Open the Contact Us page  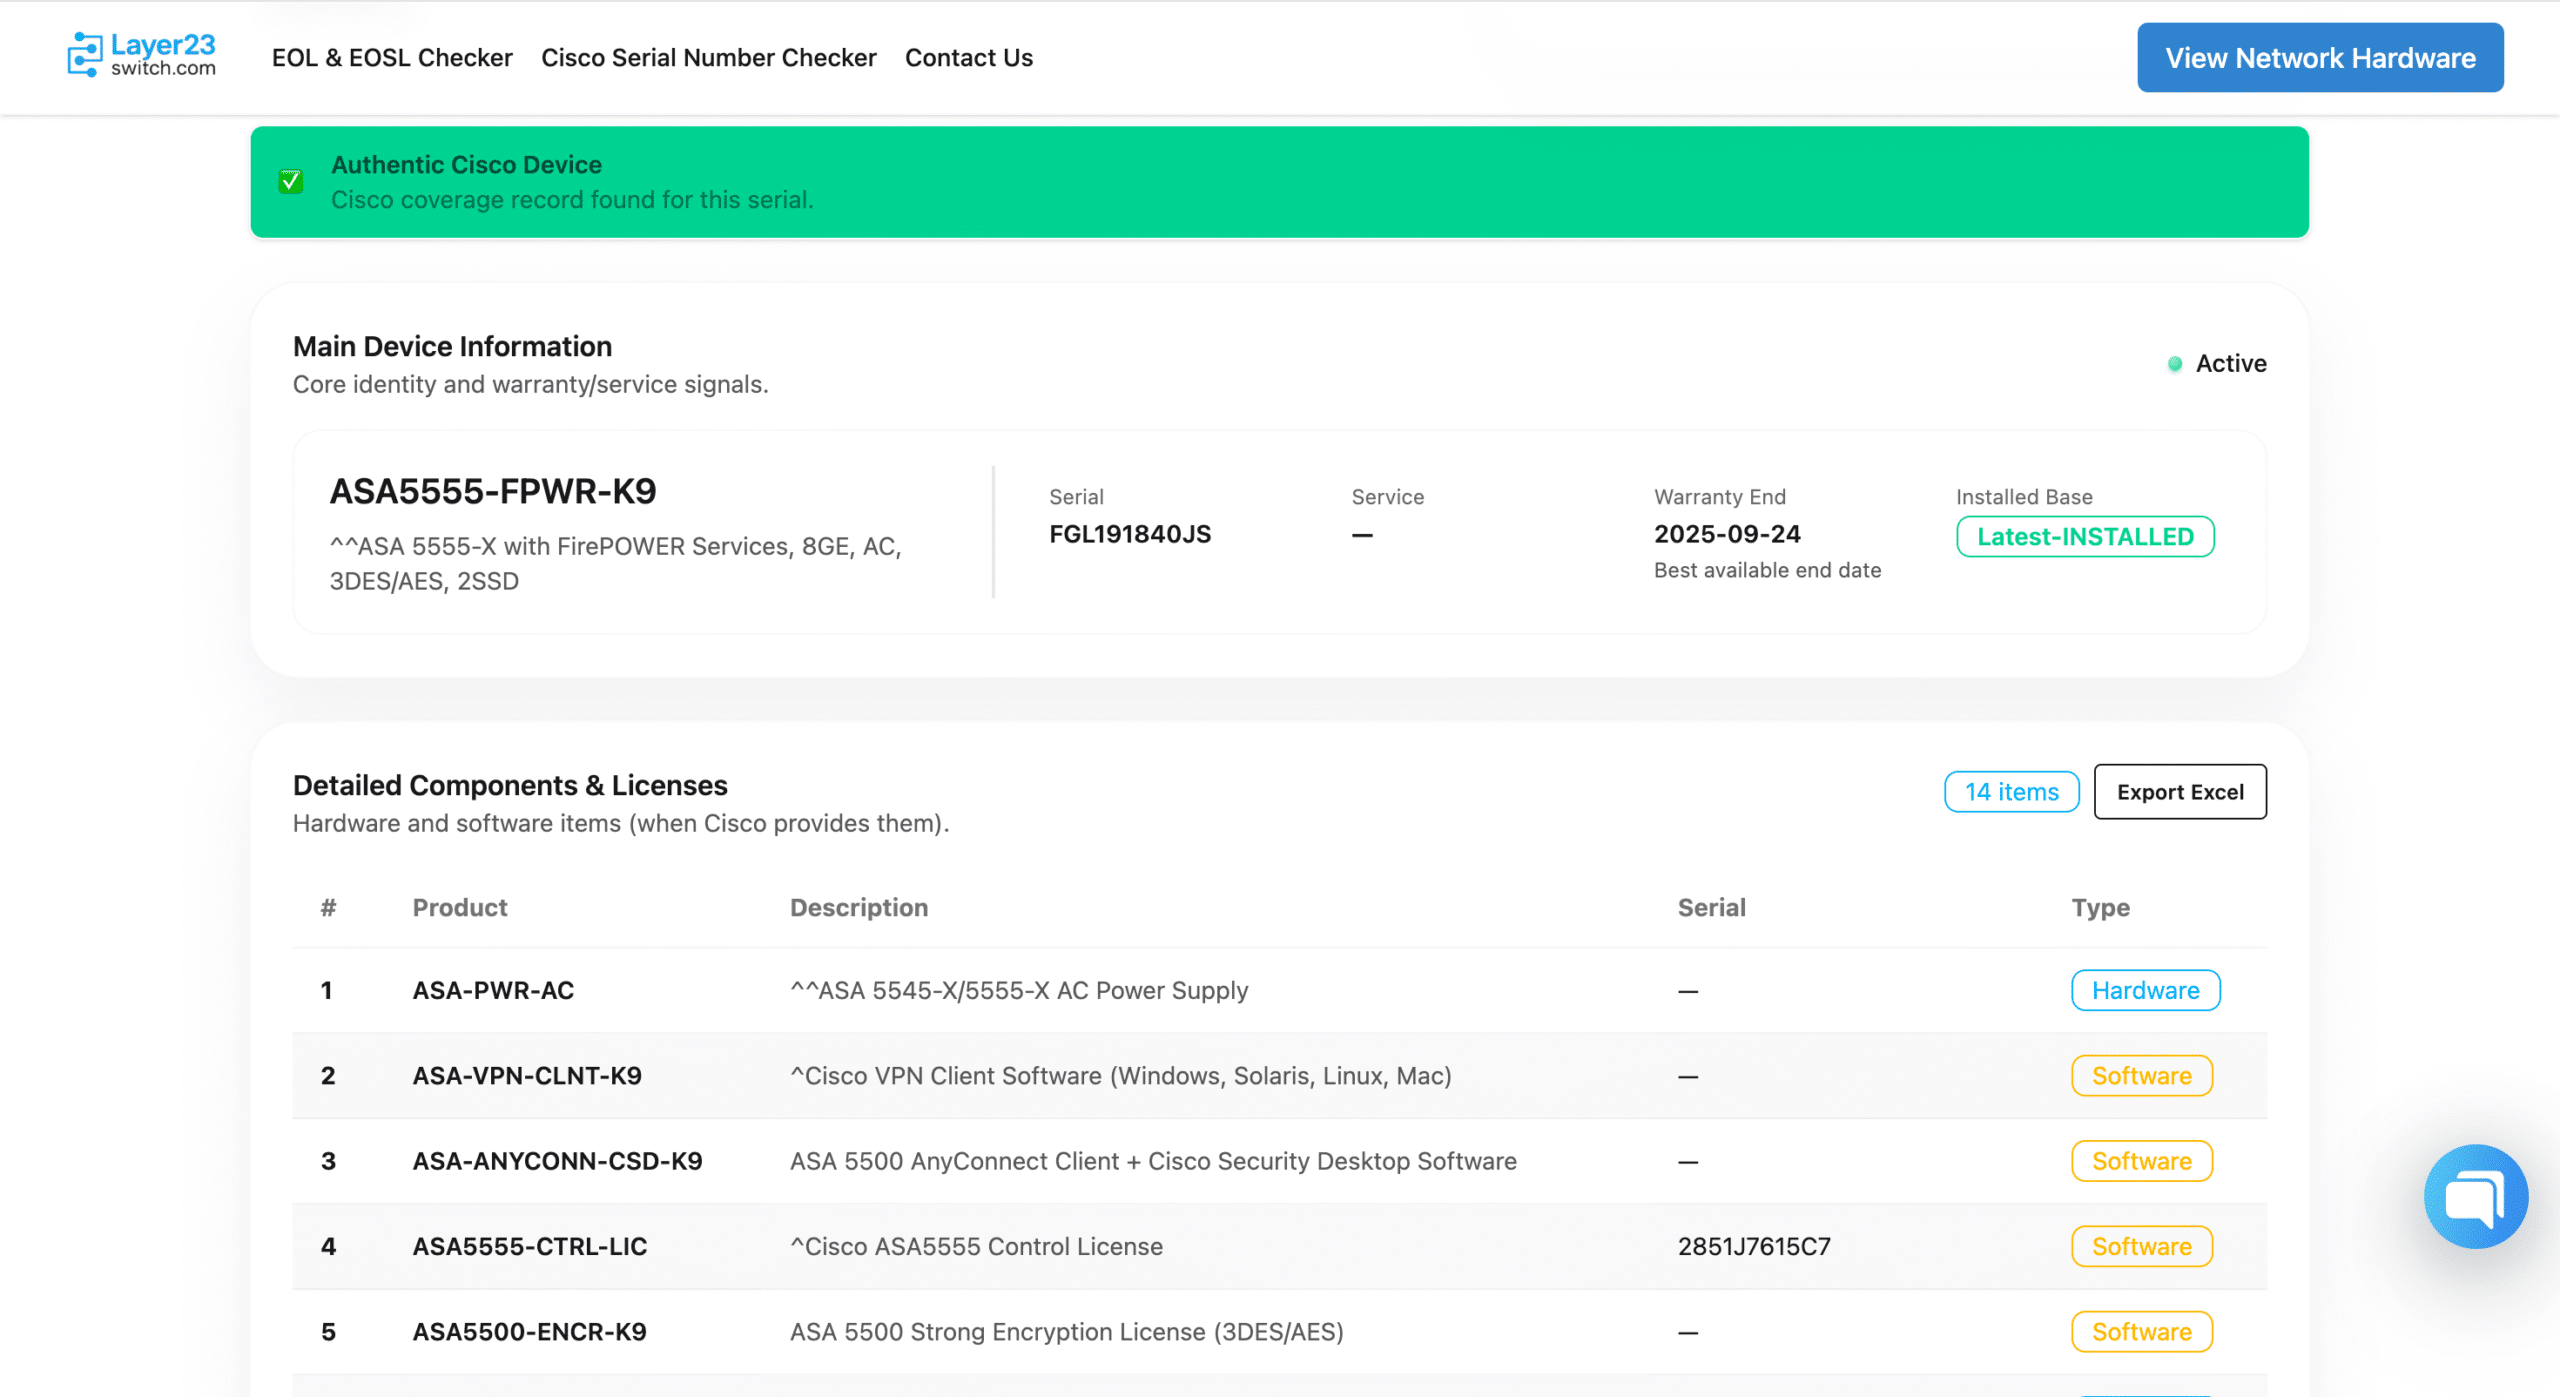[x=968, y=58]
